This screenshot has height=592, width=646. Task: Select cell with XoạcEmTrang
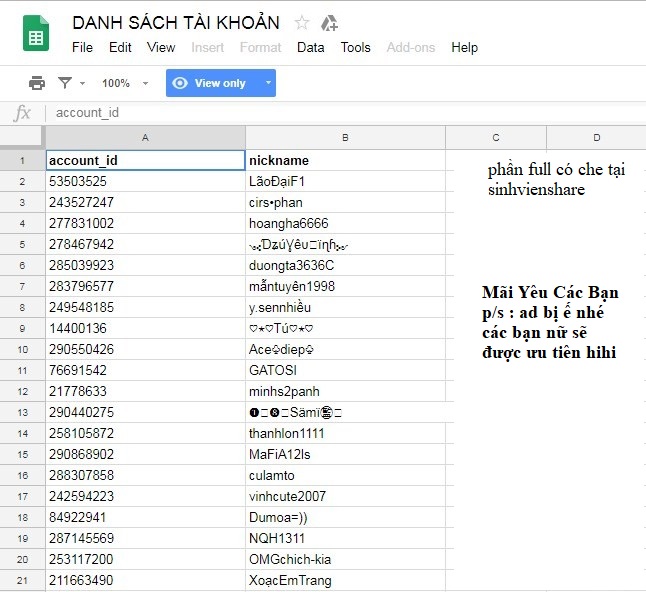(345, 580)
